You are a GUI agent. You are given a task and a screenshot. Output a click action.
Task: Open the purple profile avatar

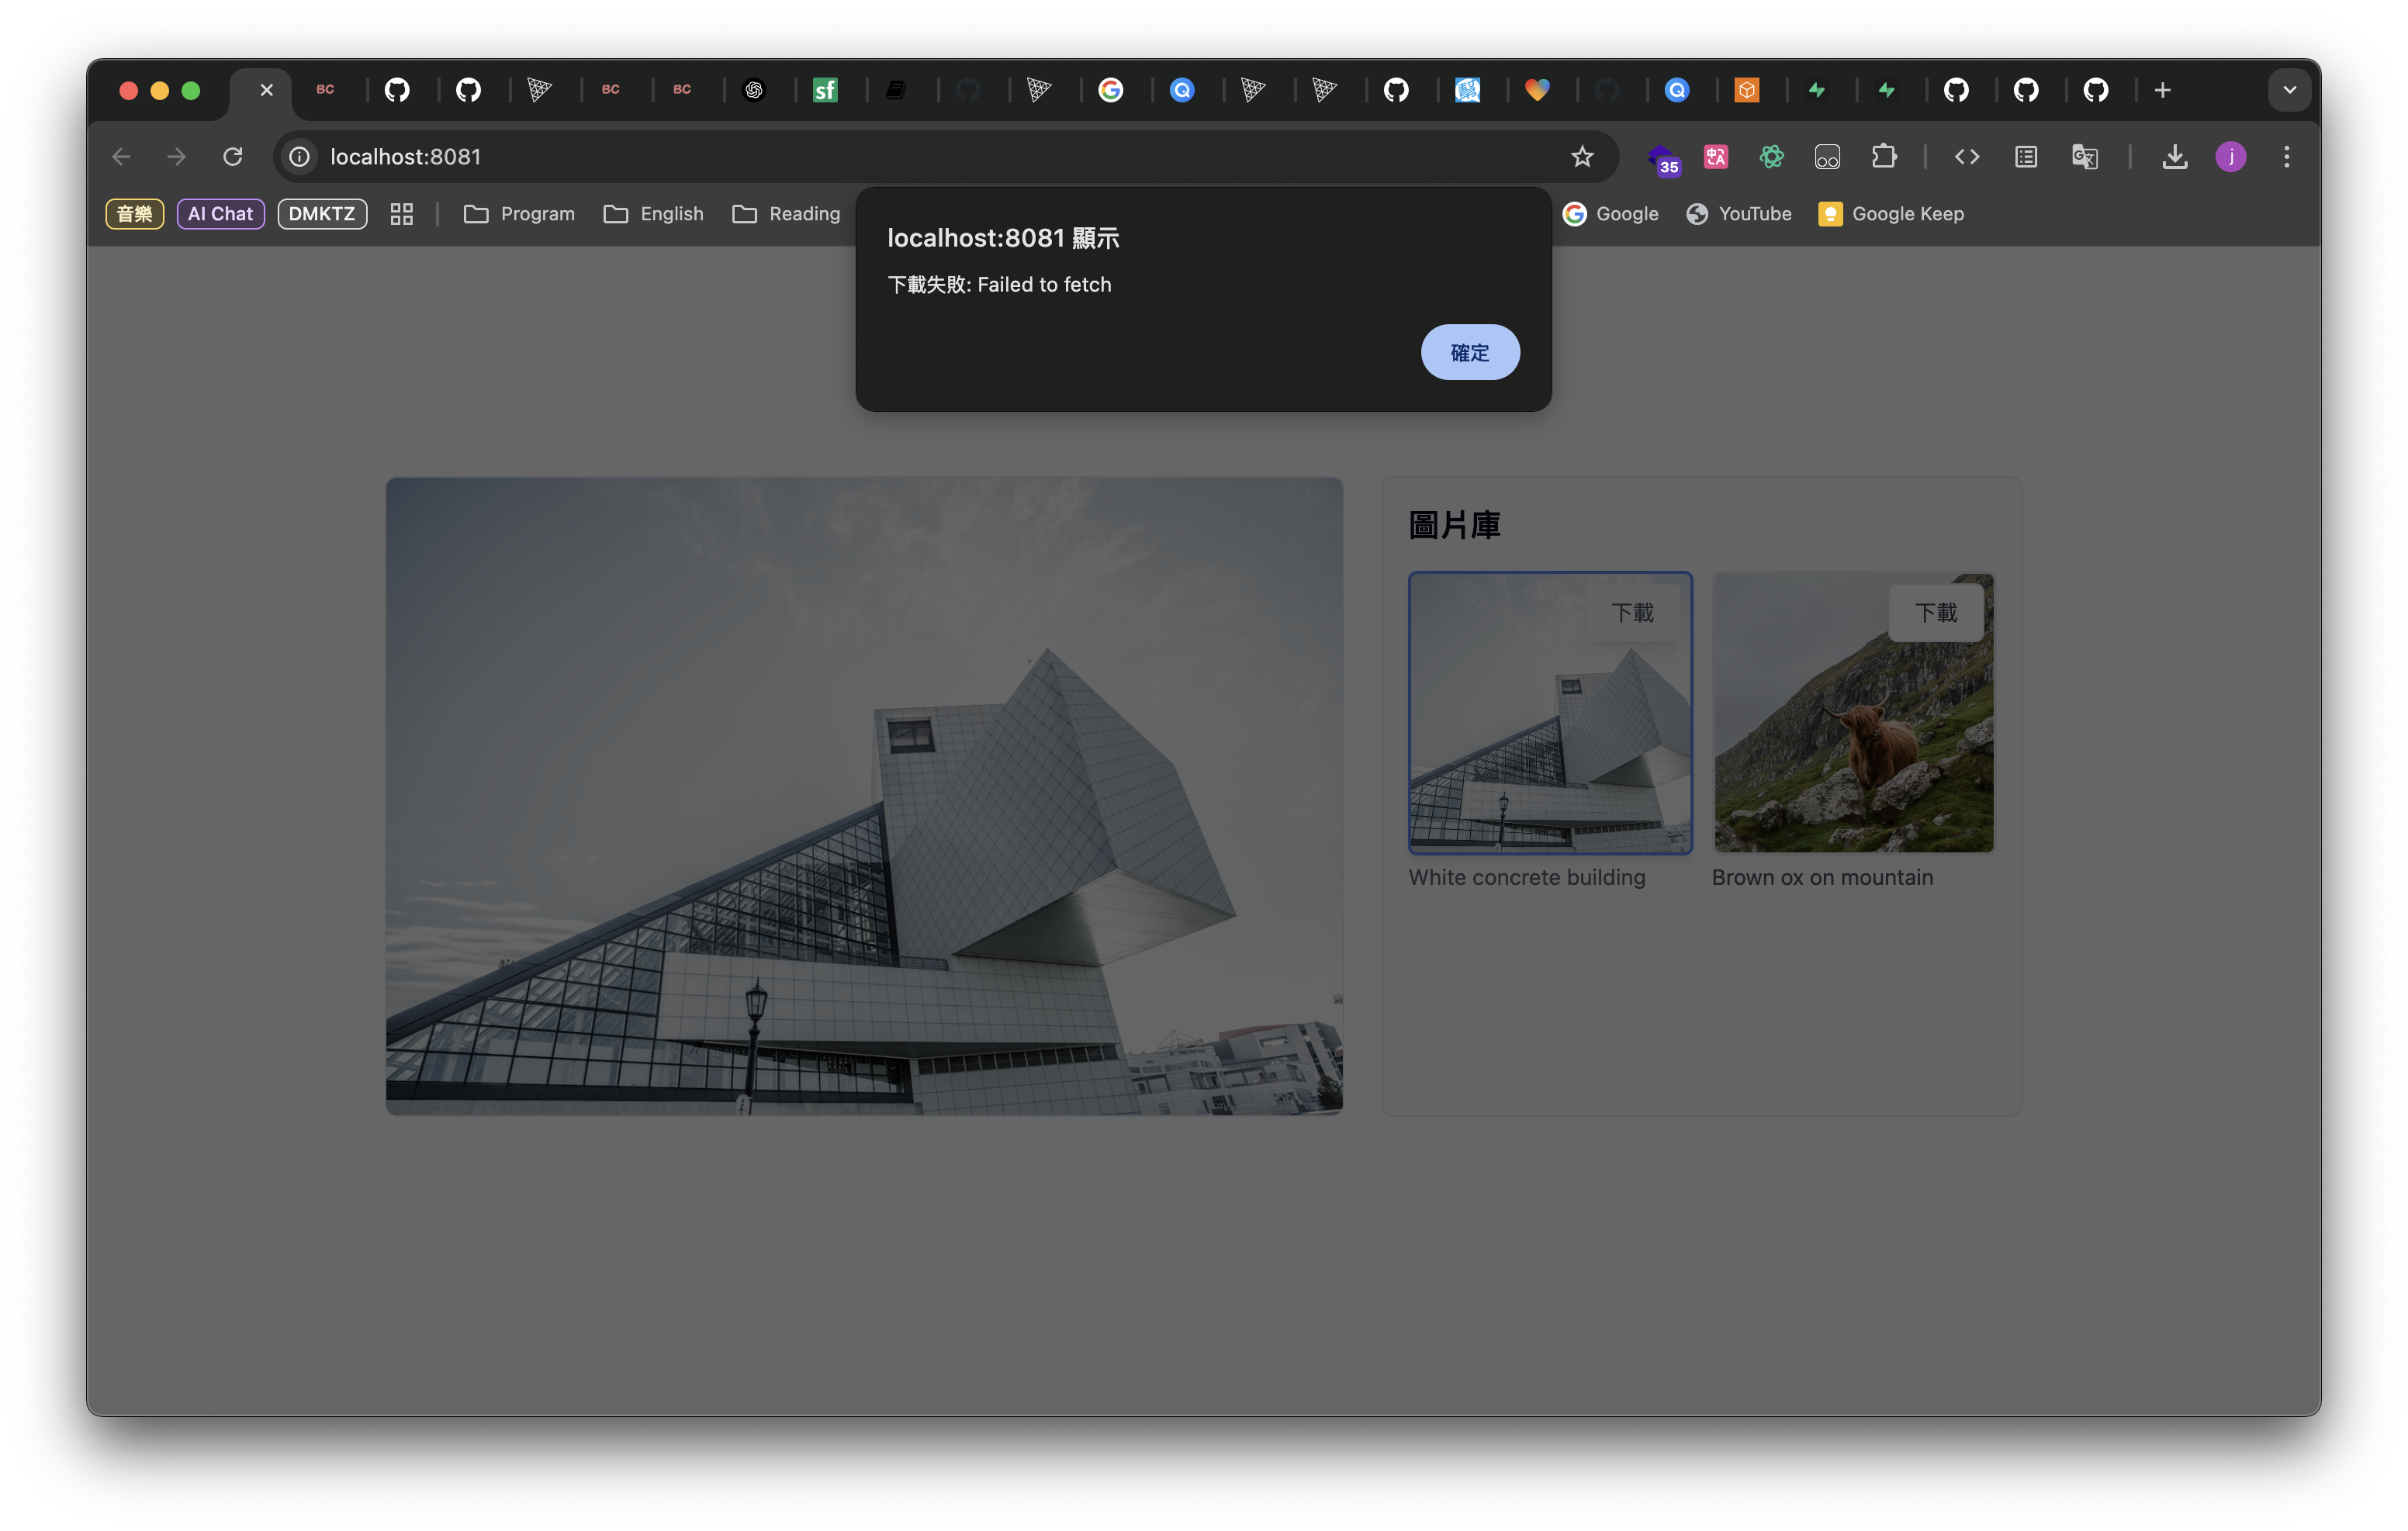(2230, 157)
